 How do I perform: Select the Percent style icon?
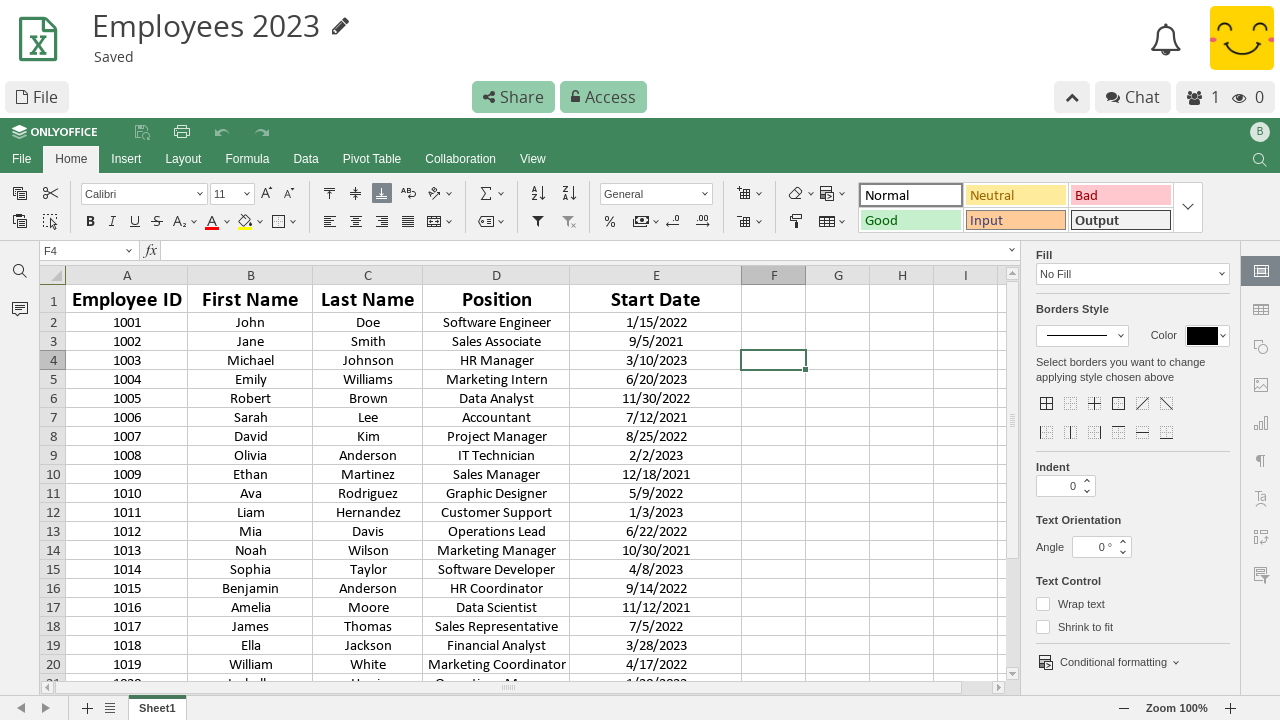[610, 221]
